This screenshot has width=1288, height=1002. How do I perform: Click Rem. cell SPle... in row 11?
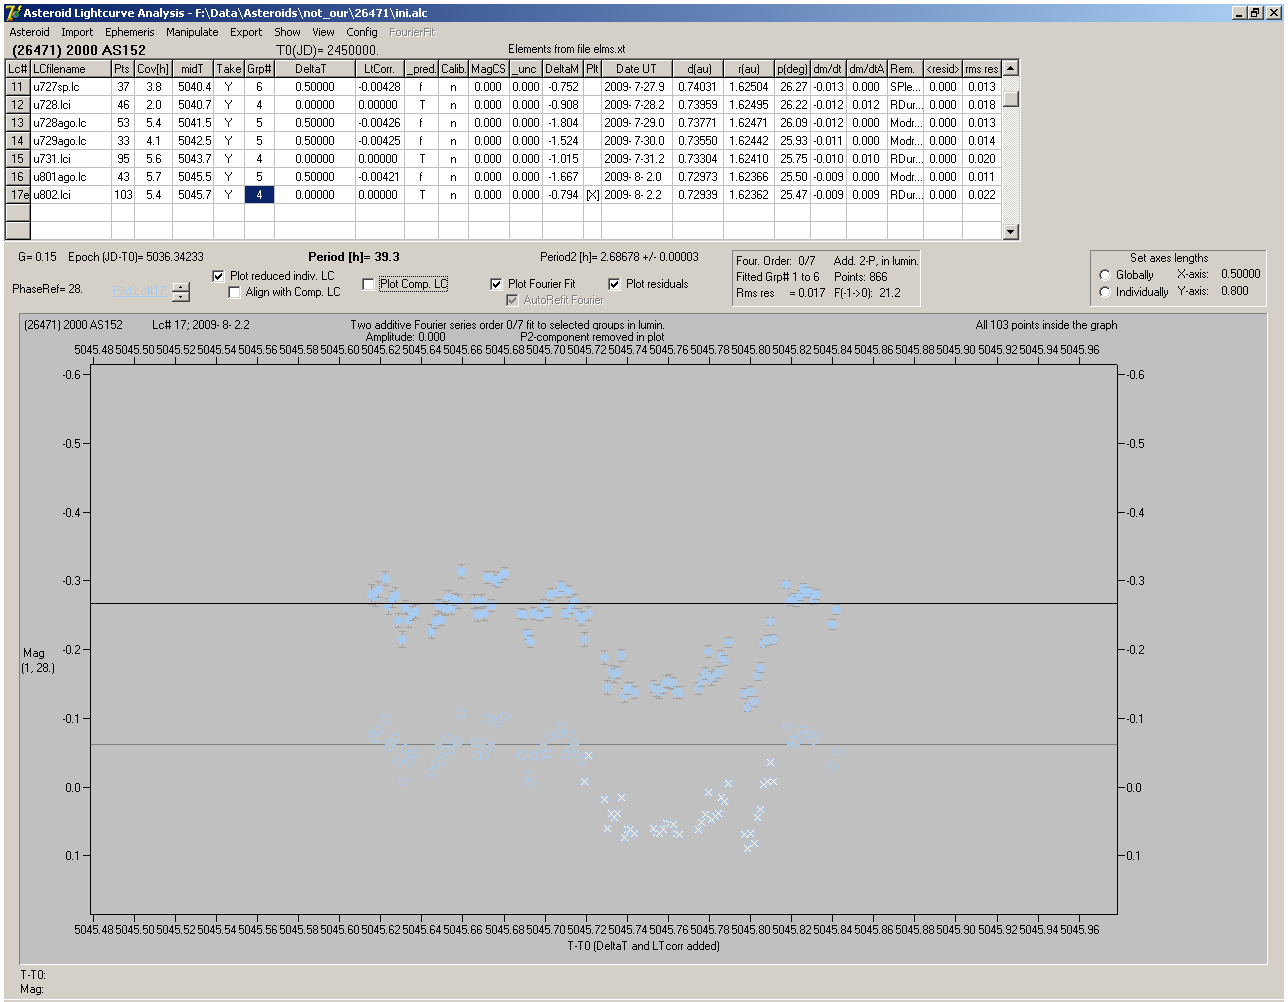click(904, 87)
